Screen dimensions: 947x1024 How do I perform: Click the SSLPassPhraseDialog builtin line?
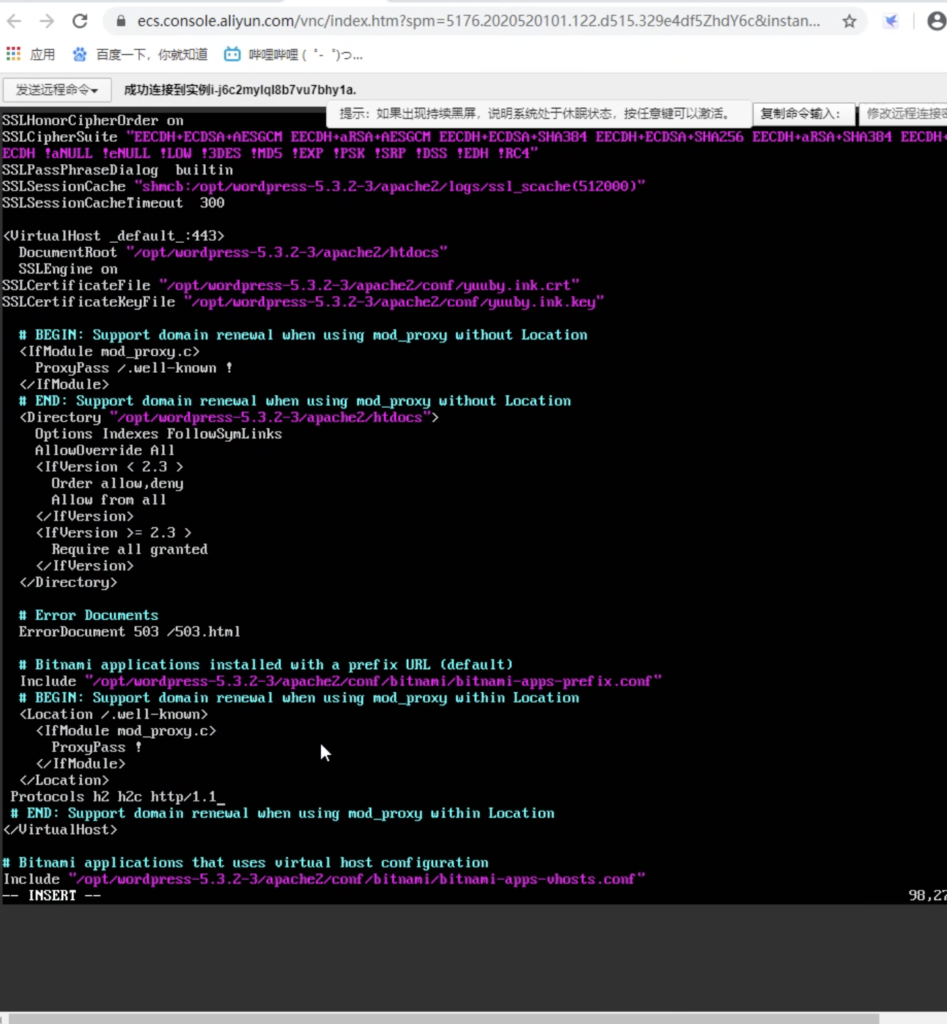coord(118,170)
